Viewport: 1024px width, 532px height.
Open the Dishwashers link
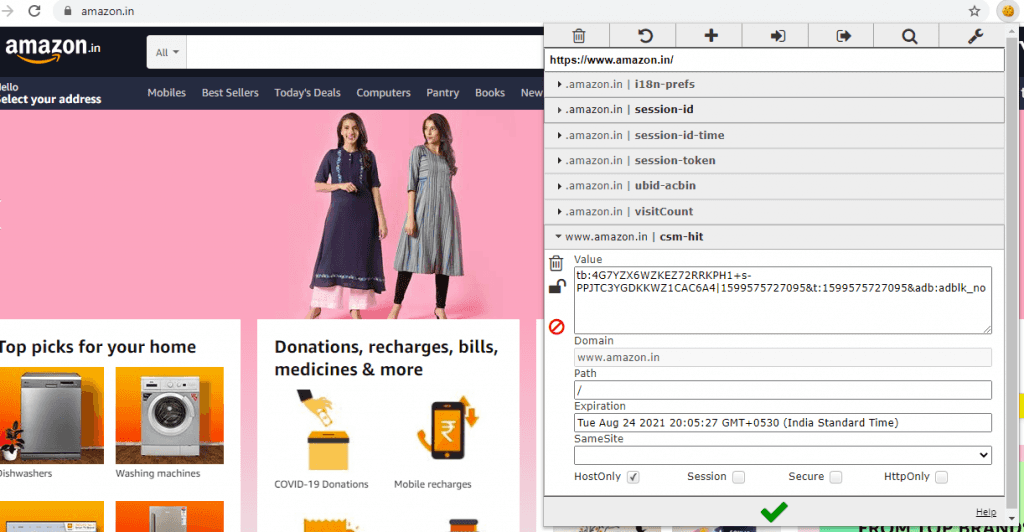[25, 473]
